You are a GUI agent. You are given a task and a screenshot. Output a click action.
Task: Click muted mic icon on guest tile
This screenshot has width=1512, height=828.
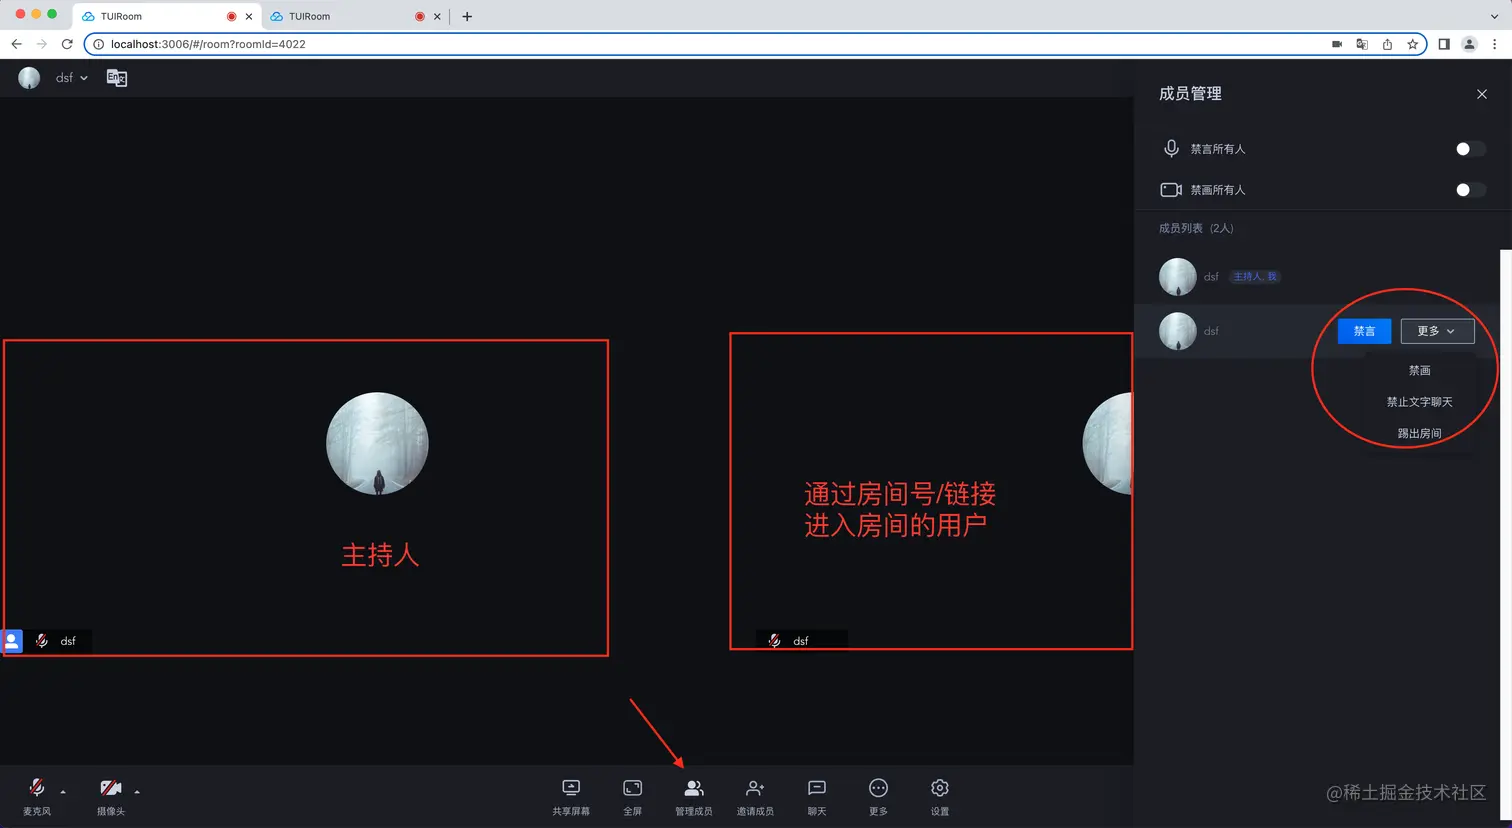[774, 641]
